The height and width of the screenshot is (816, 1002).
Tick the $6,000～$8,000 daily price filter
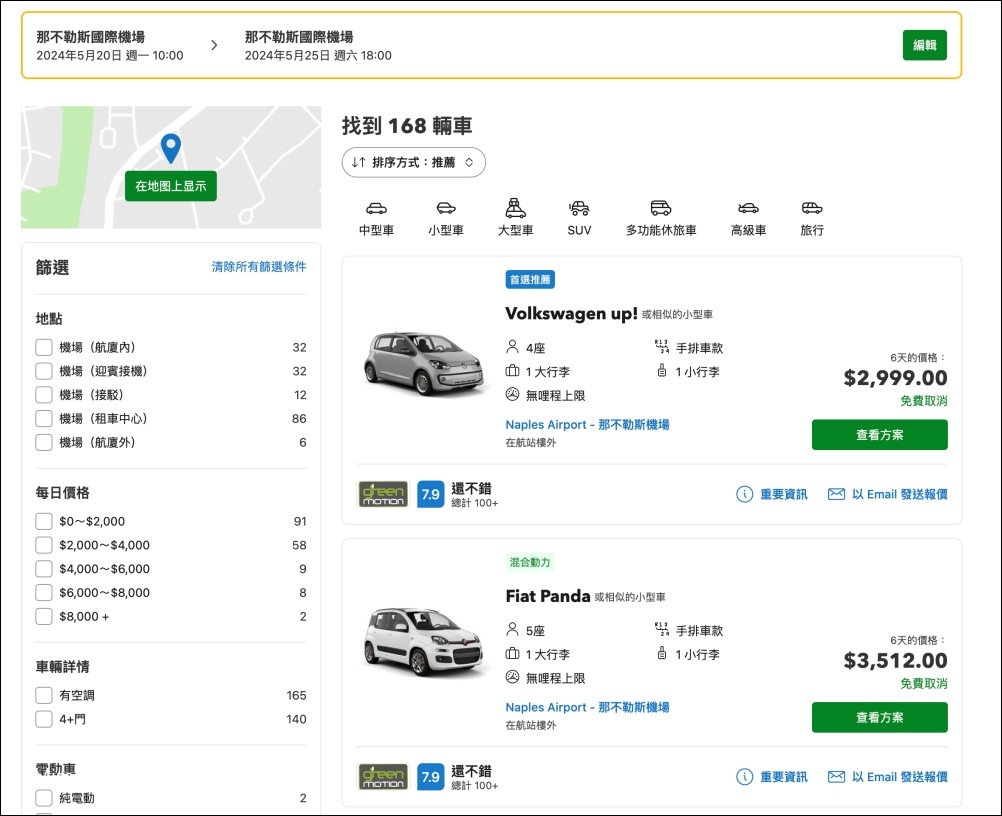[43, 592]
